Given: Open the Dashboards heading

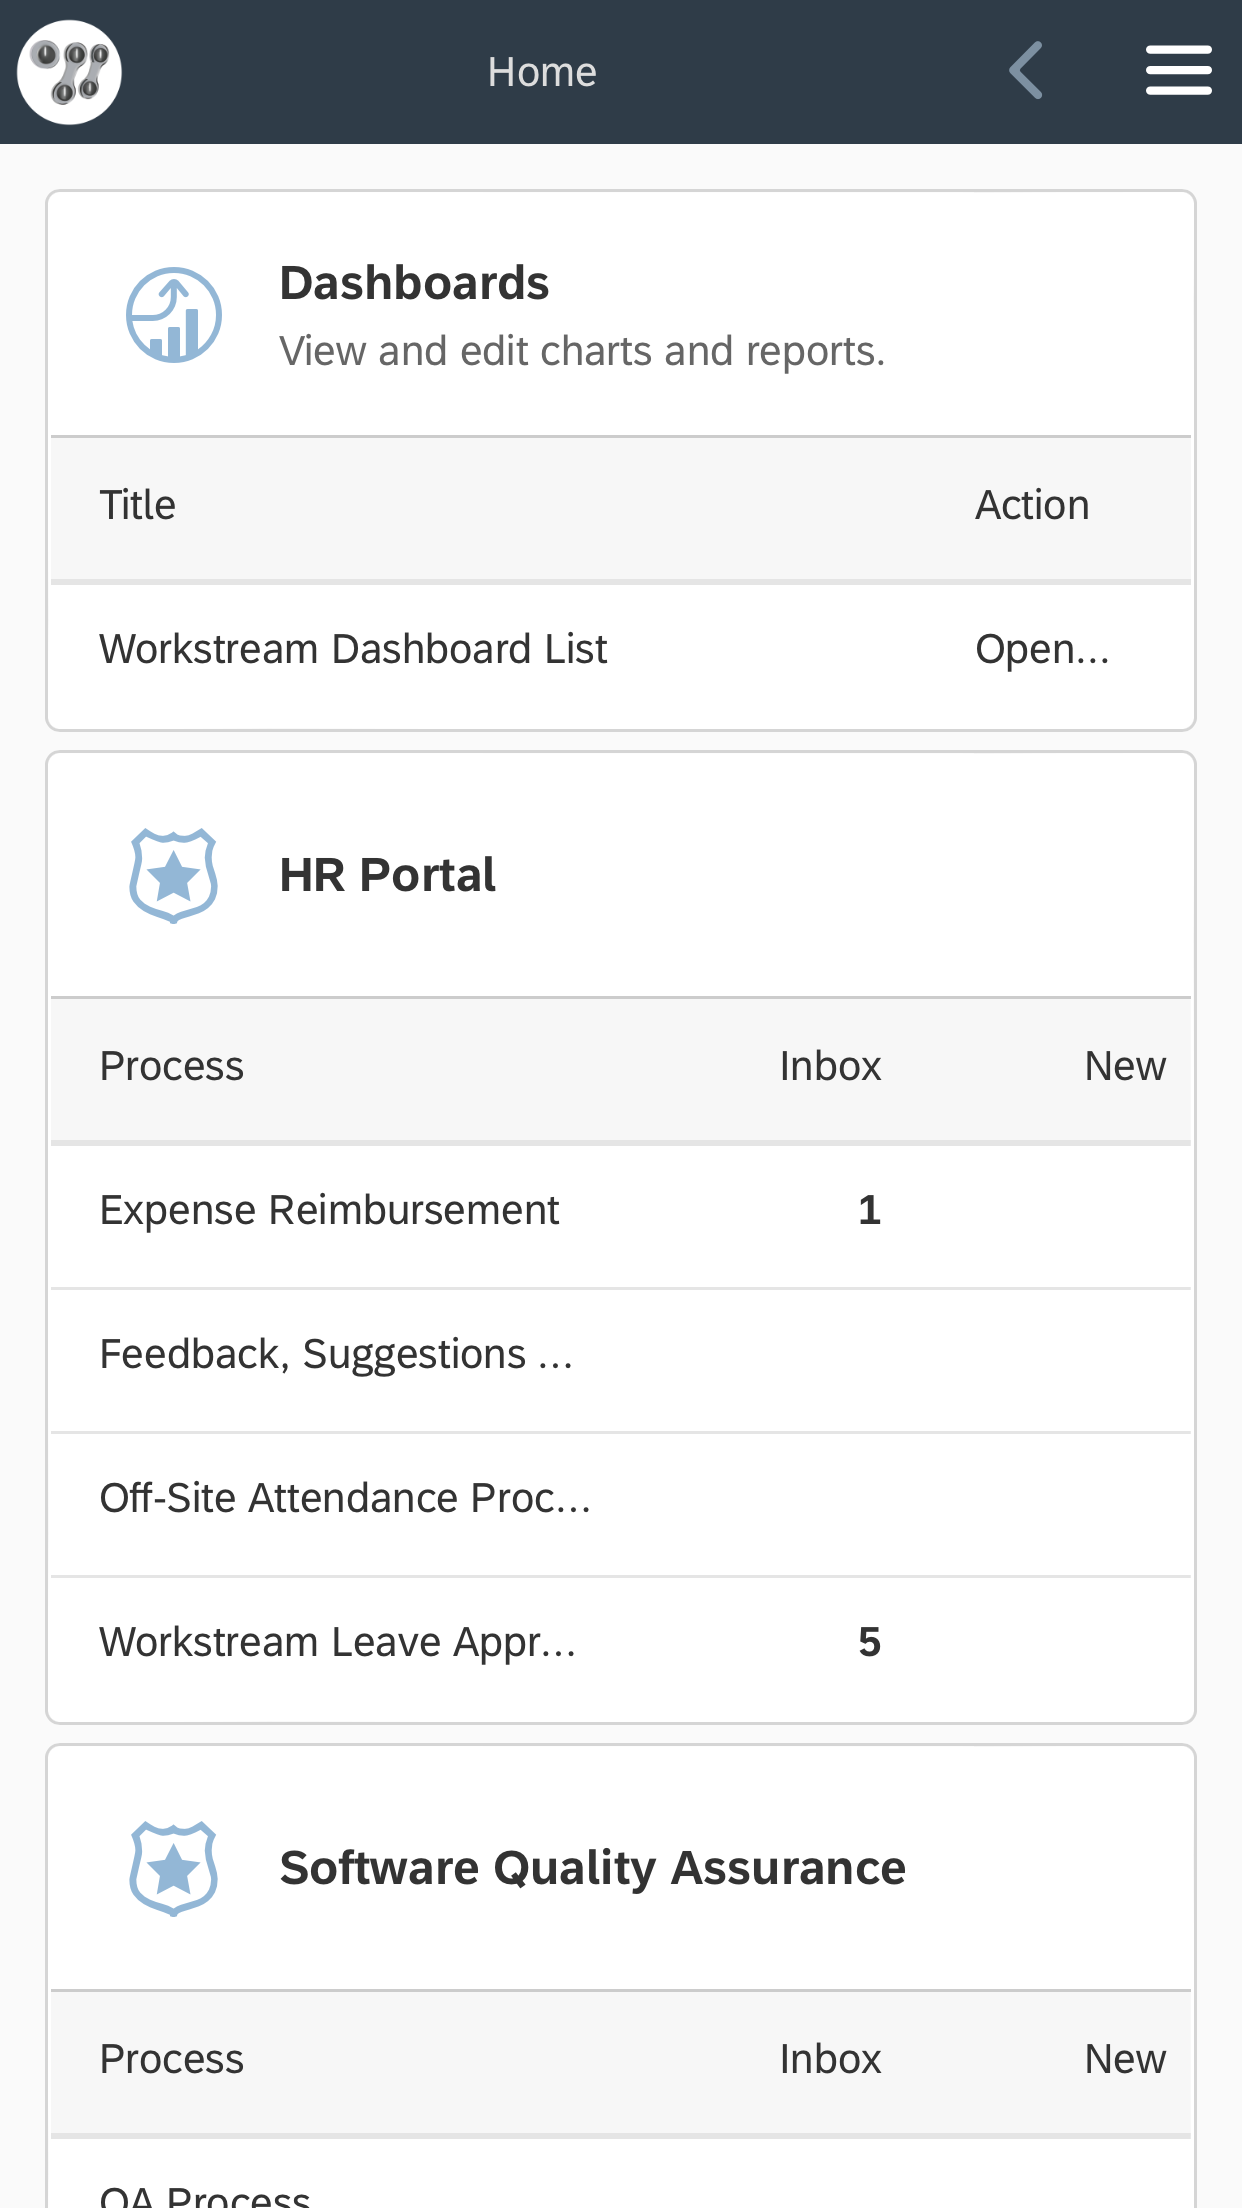Looking at the screenshot, I should tap(414, 283).
